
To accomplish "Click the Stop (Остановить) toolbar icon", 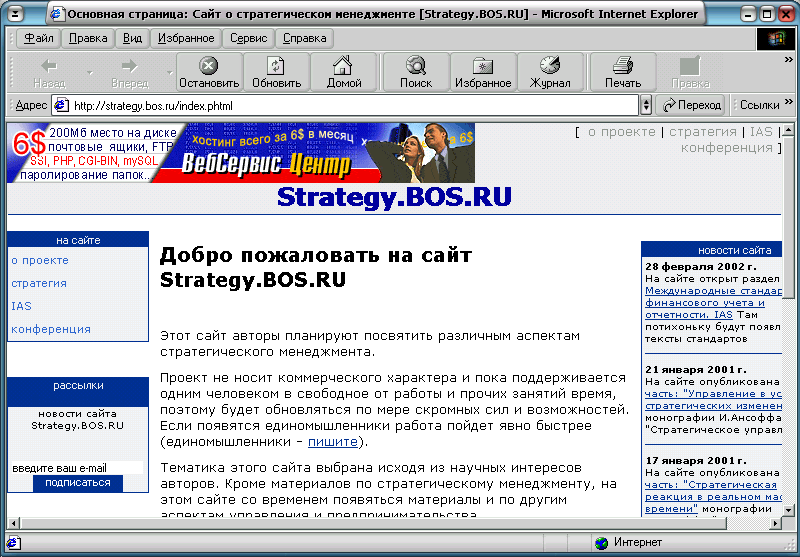I will tap(209, 72).
